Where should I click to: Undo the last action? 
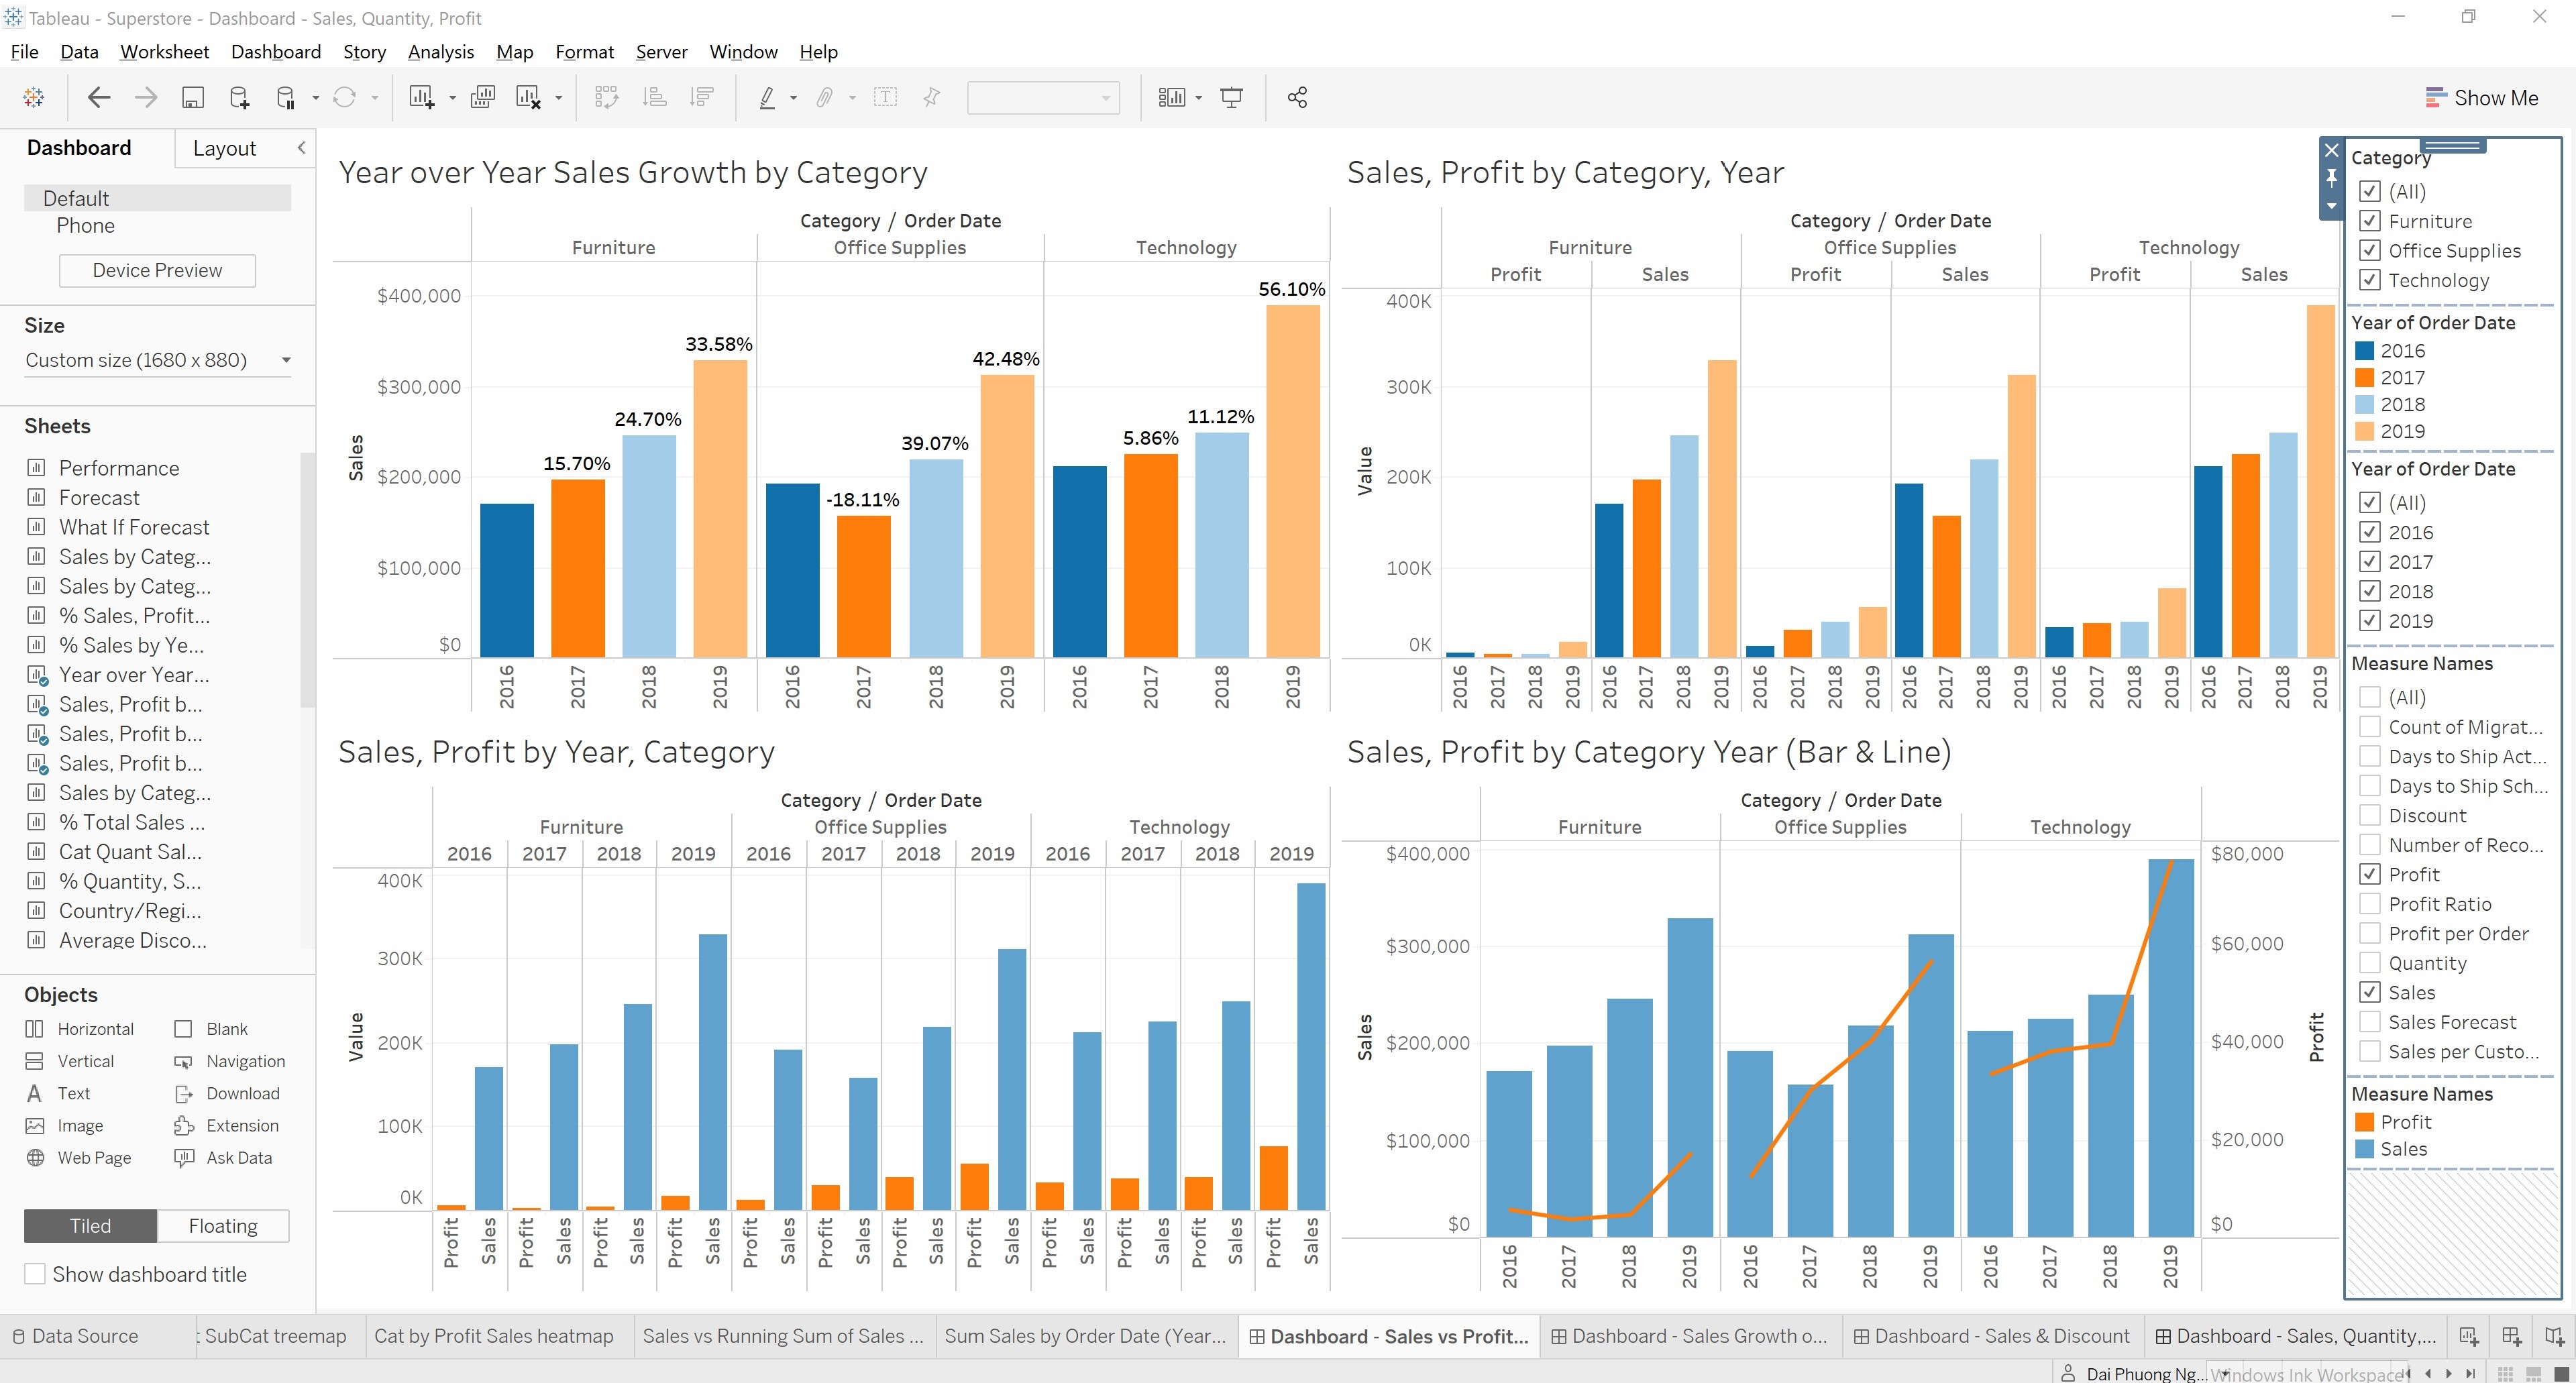[x=98, y=96]
